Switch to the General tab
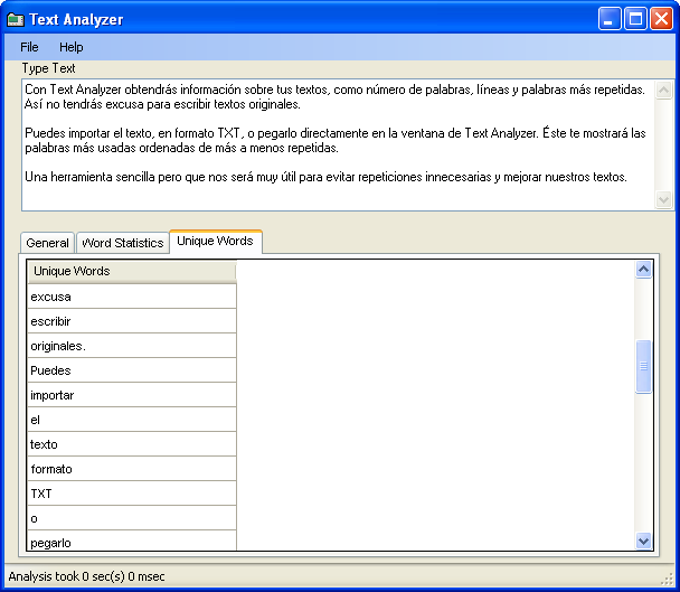Screen dimensions: 680x592 47,243
